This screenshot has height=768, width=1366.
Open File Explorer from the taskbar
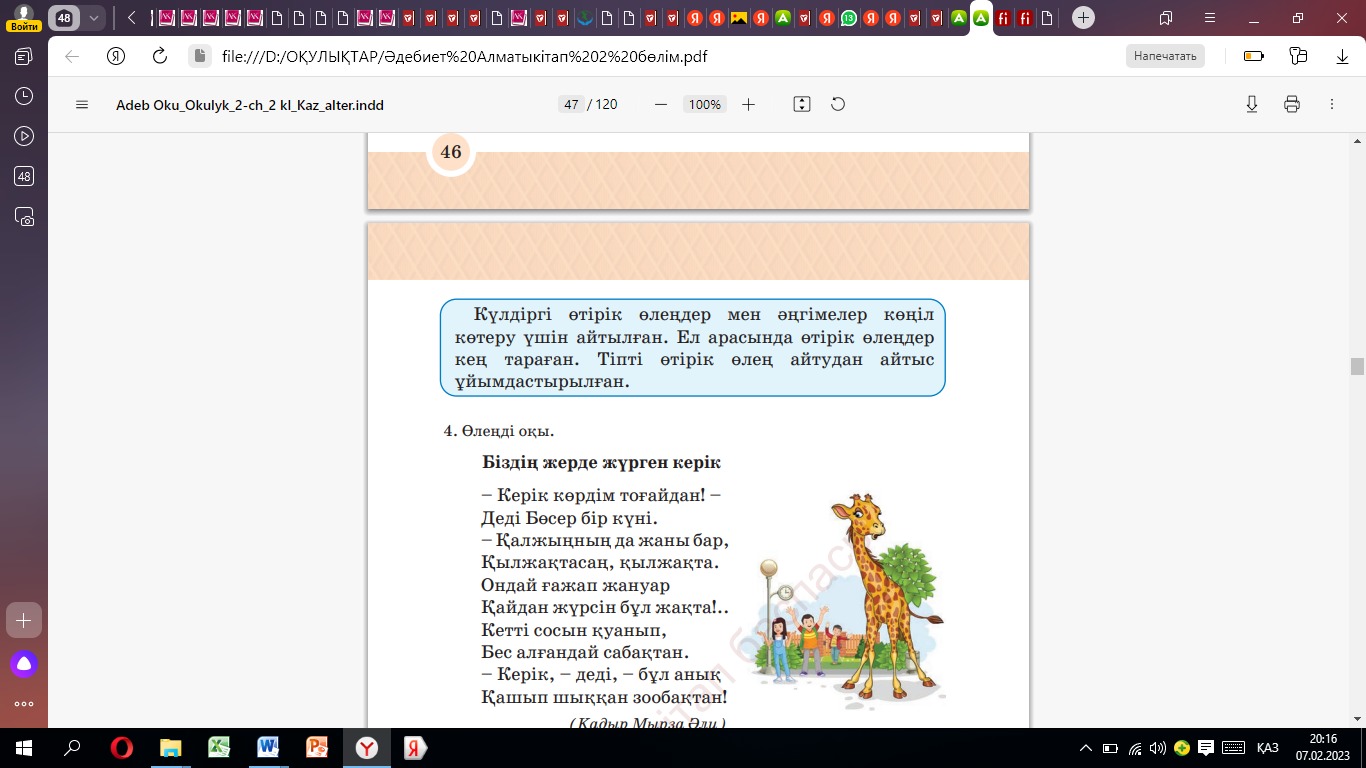point(171,748)
